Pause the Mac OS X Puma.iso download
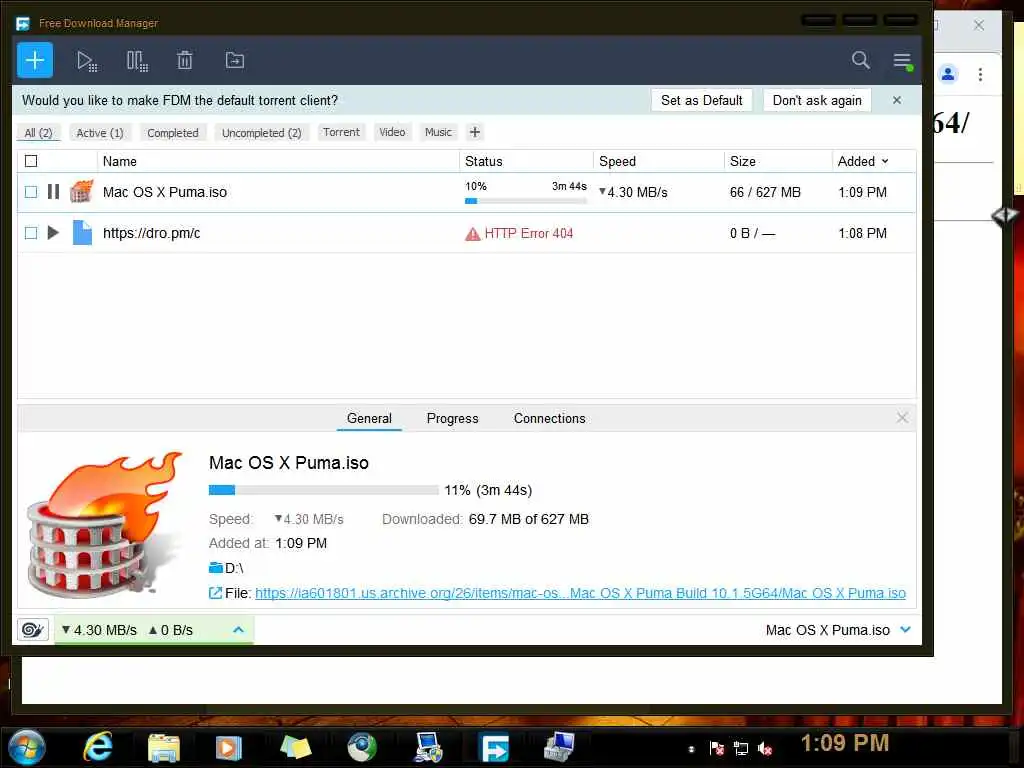This screenshot has height=768, width=1024. click(x=54, y=191)
